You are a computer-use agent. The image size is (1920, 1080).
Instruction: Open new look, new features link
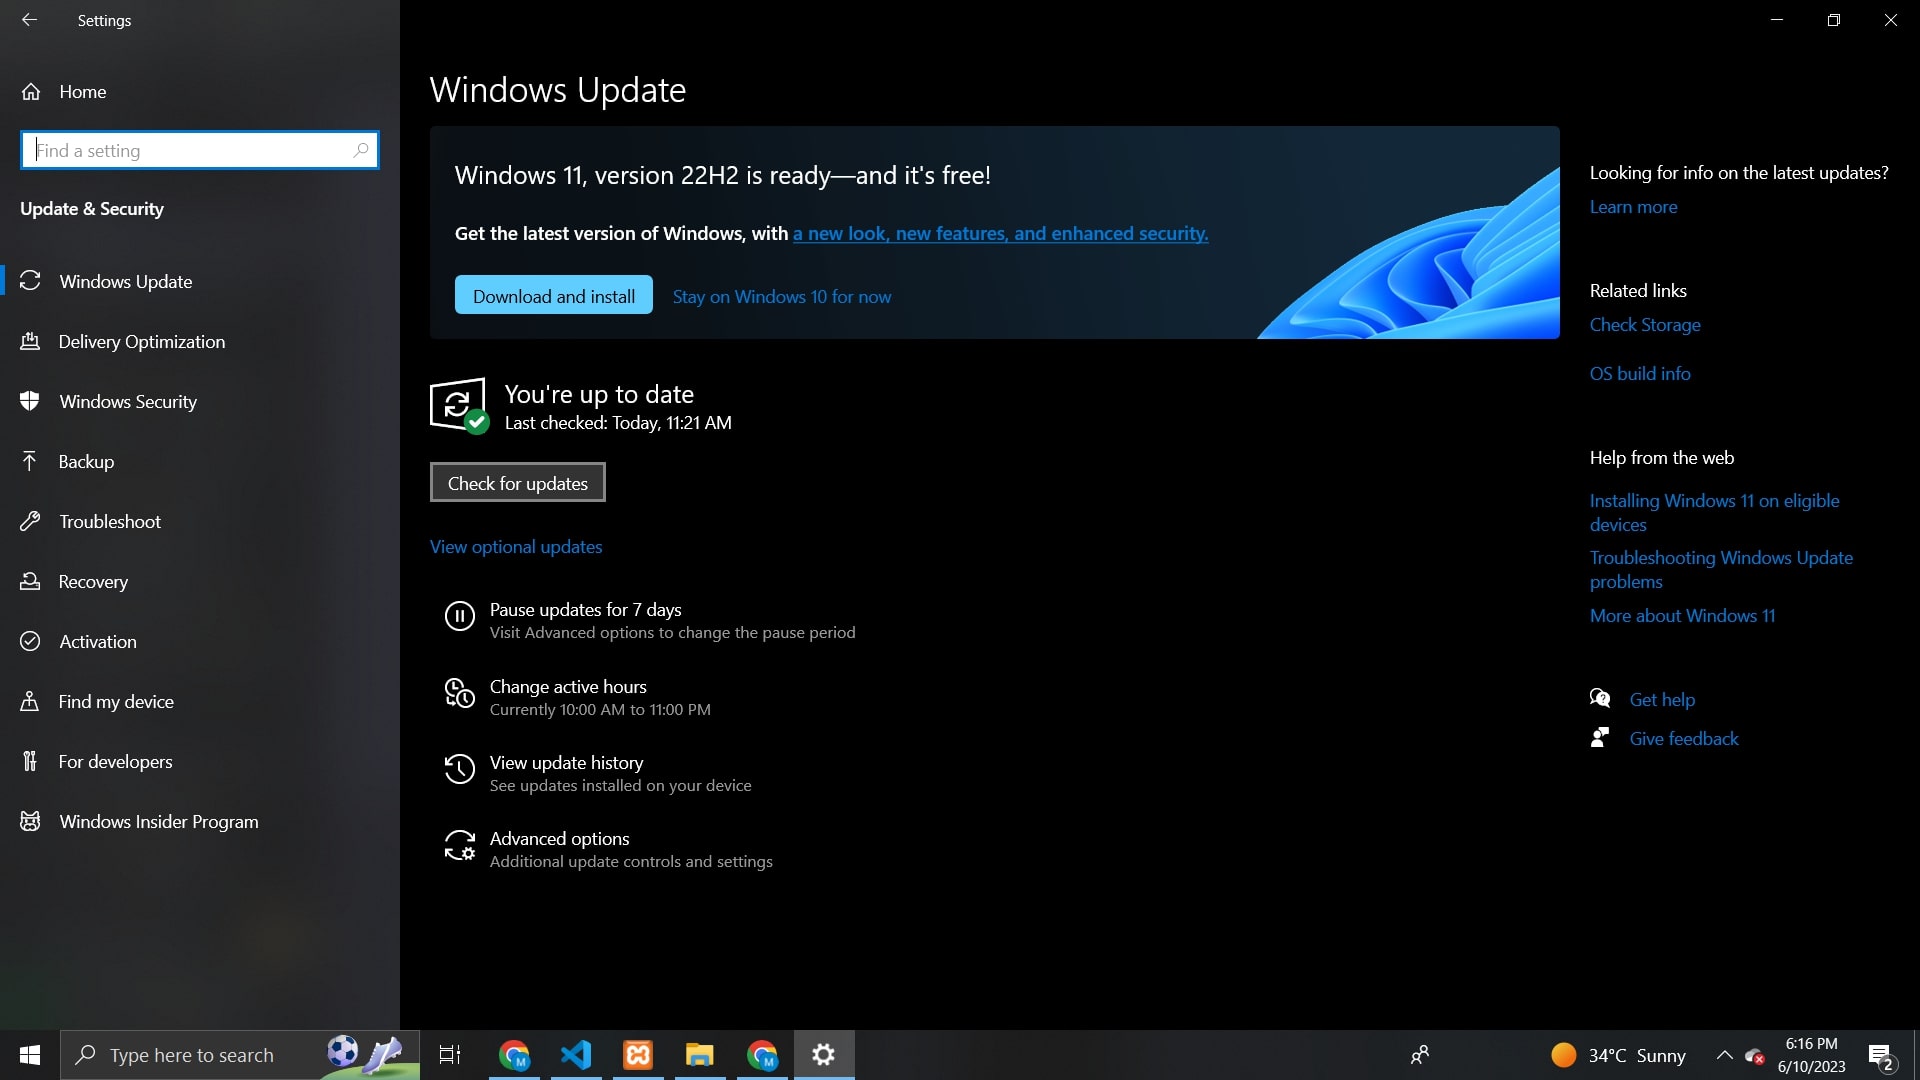(1000, 234)
